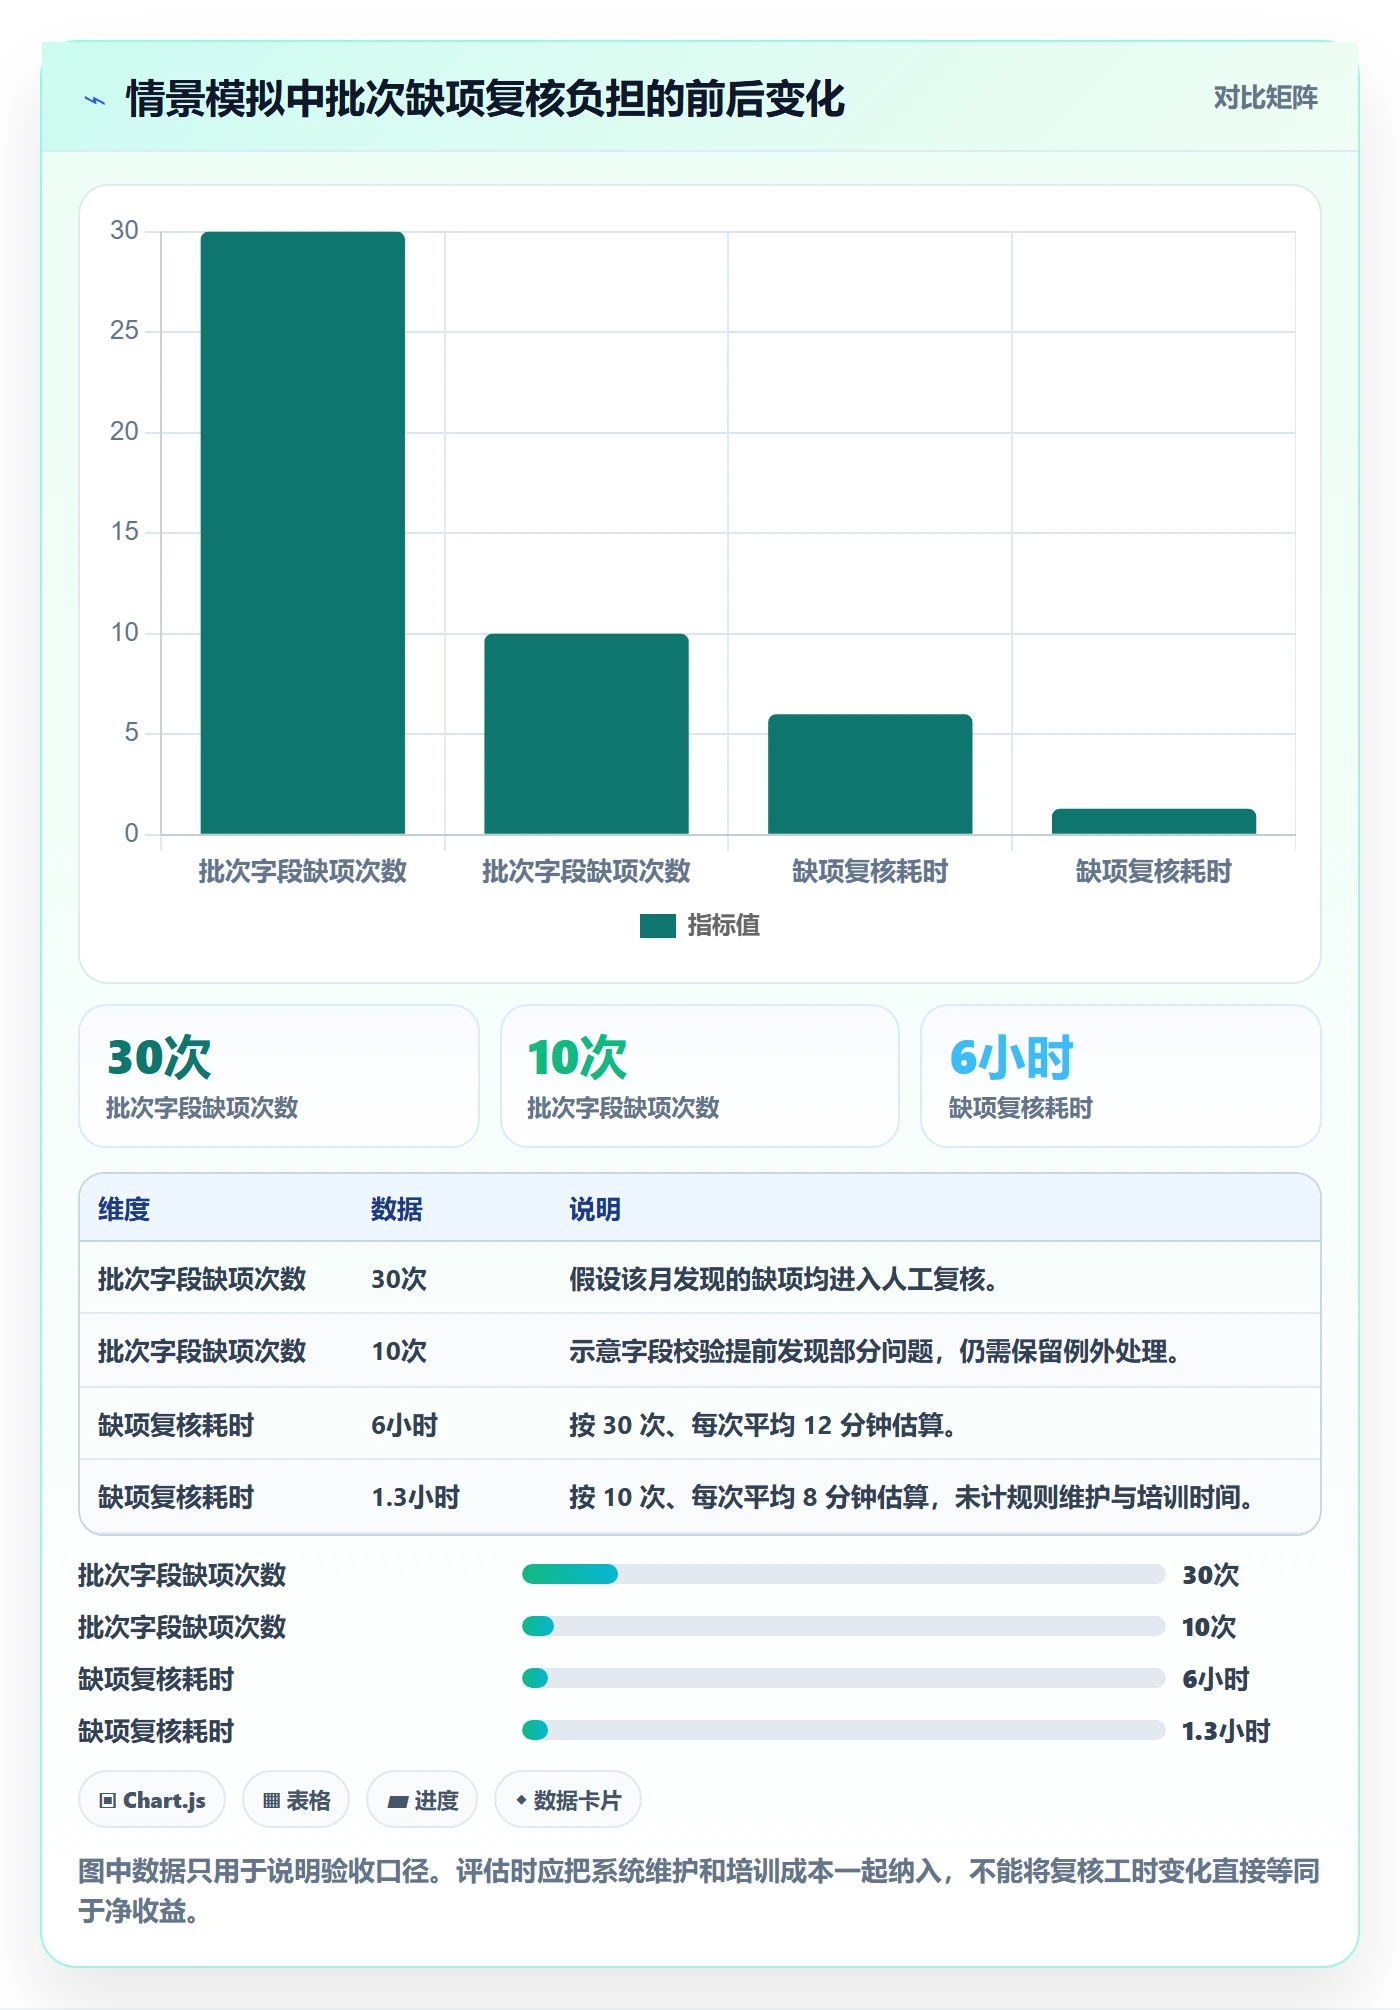Click the footer note starting 图中数据只用于说明验收口径
The image size is (1400, 2010).
click(x=699, y=1890)
